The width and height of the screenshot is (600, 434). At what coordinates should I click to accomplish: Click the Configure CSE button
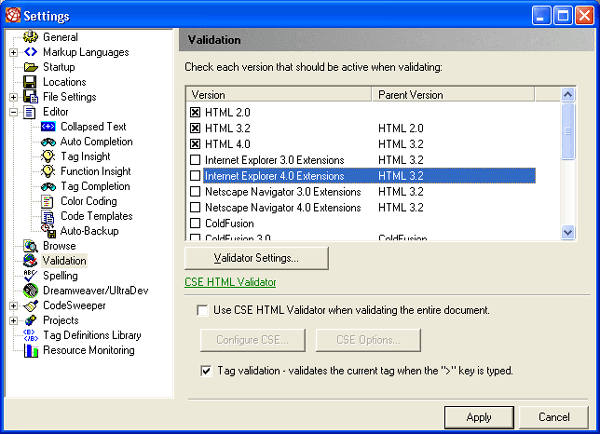tap(253, 340)
